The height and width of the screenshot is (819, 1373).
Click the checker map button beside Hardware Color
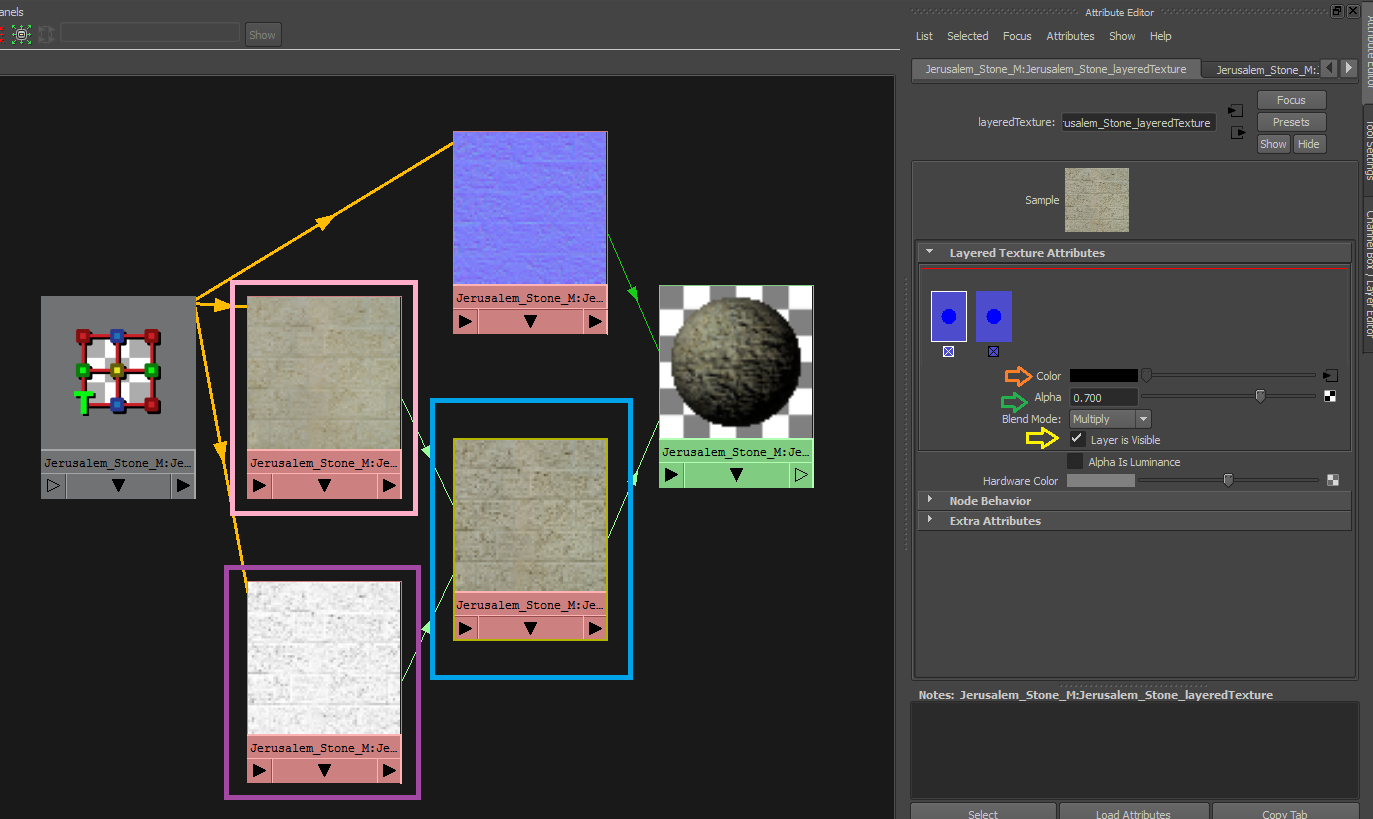coord(1332,480)
